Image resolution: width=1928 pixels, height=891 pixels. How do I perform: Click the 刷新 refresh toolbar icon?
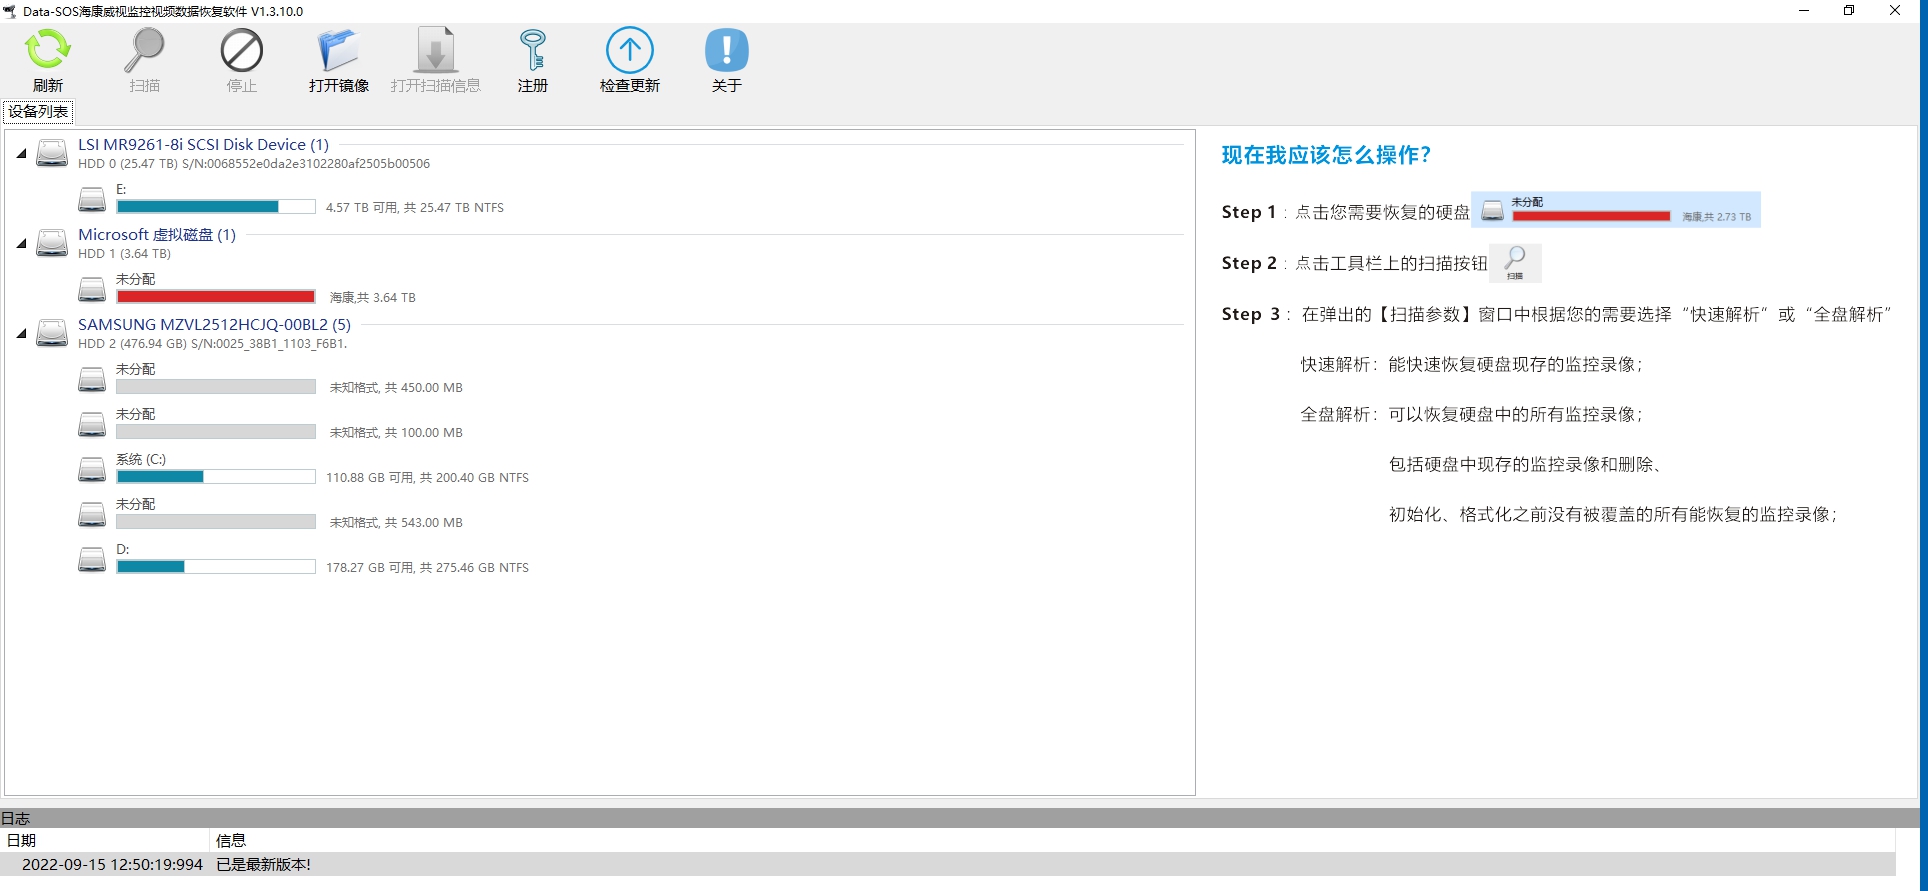(x=47, y=50)
